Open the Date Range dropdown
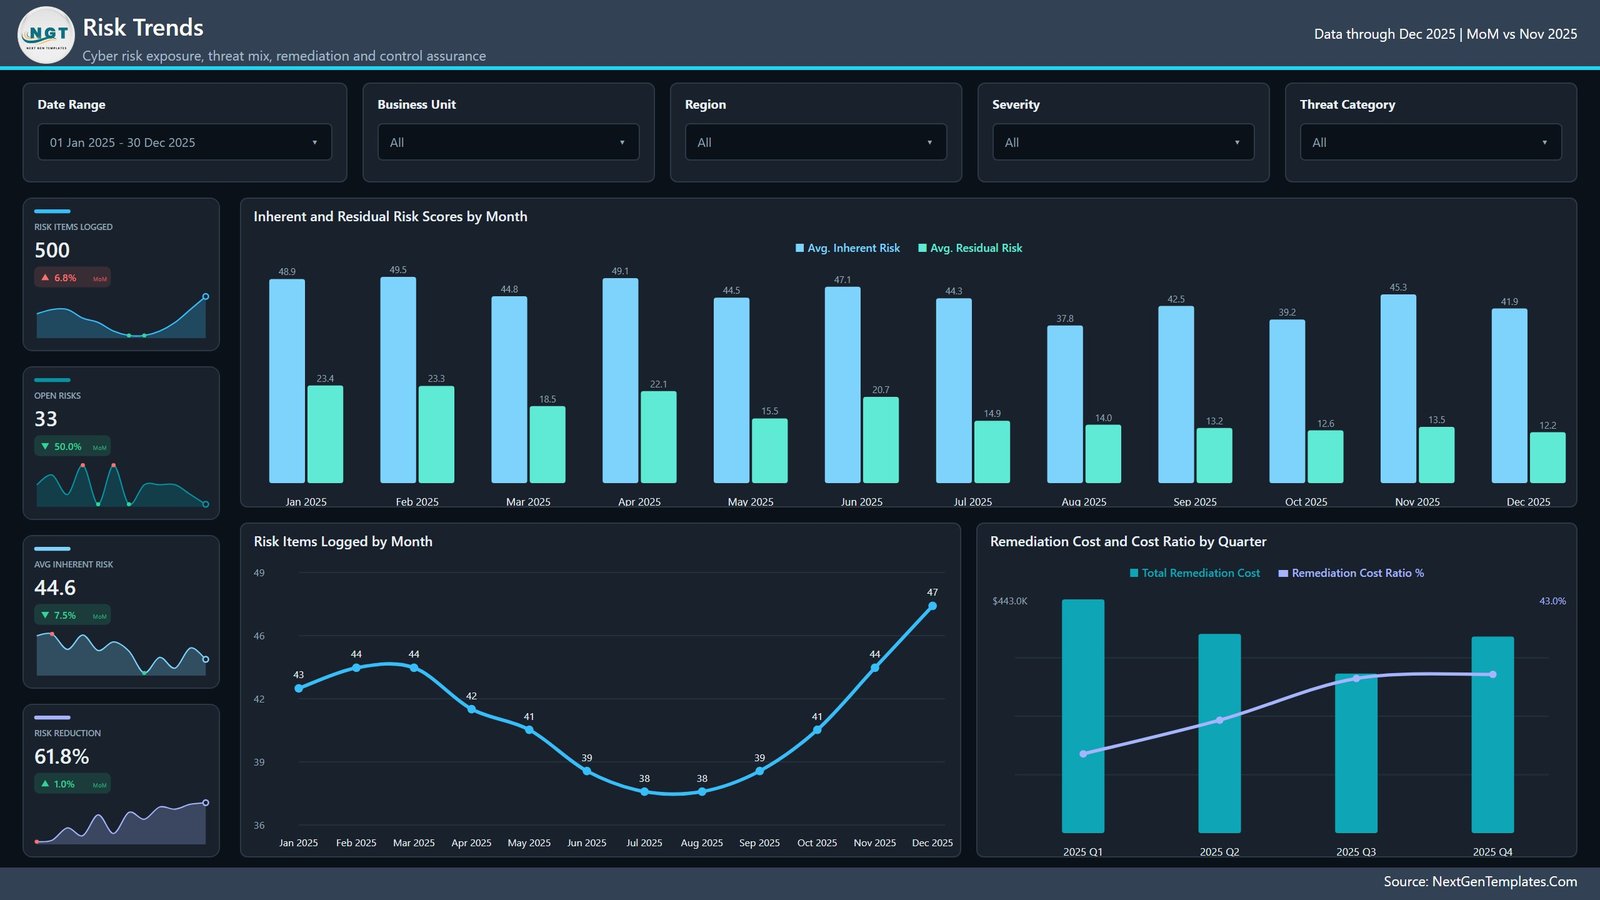 click(185, 142)
